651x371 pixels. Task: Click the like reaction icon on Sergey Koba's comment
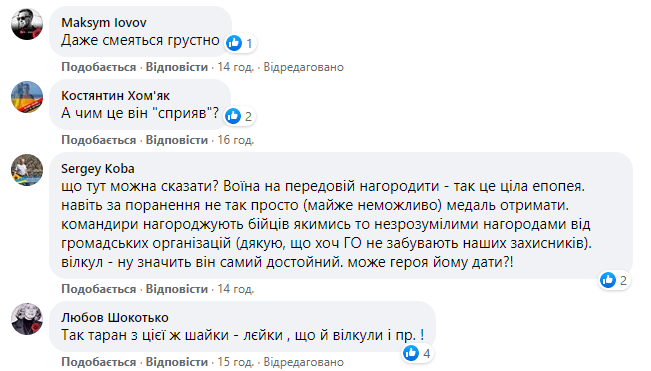(x=608, y=280)
